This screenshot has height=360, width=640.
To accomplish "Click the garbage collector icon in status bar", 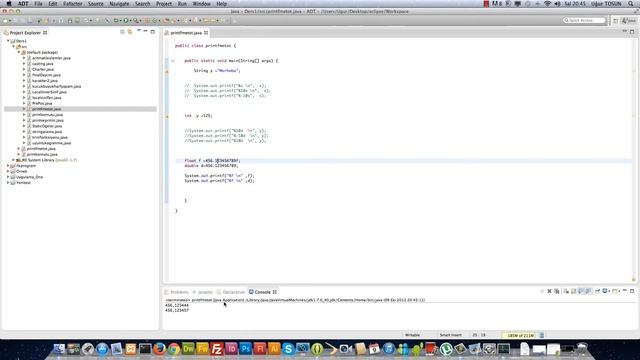I will click(542, 335).
